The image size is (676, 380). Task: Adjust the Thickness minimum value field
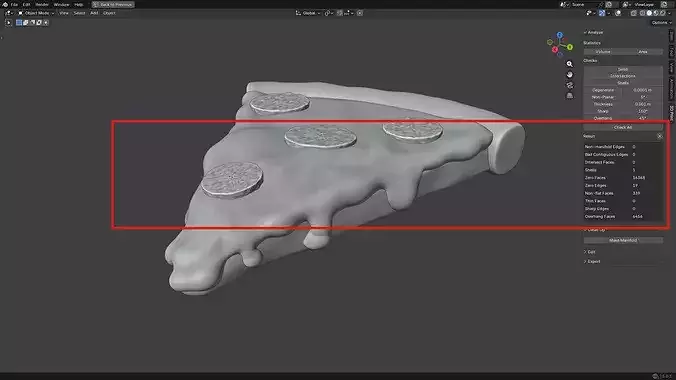pos(643,104)
